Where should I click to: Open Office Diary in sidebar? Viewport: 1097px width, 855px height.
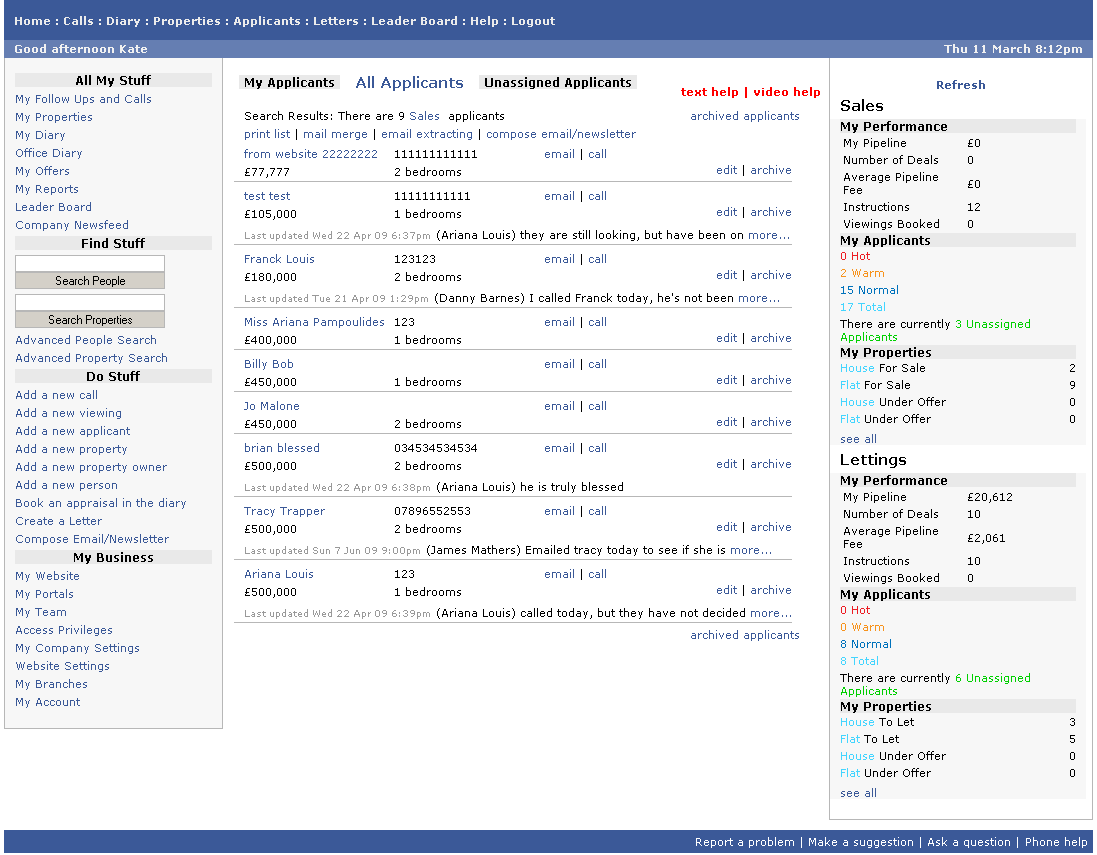49,153
